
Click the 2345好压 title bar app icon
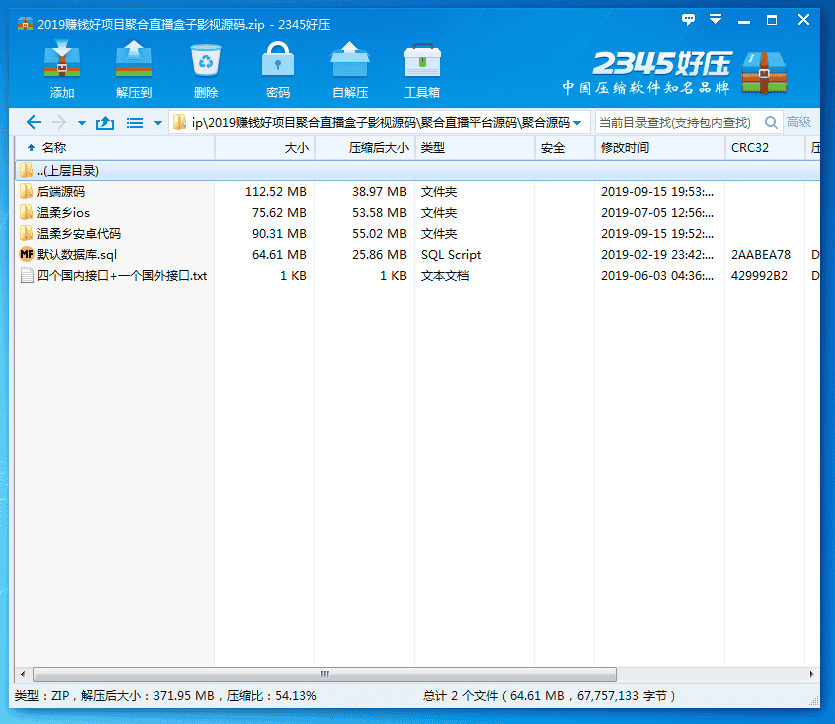coord(25,24)
